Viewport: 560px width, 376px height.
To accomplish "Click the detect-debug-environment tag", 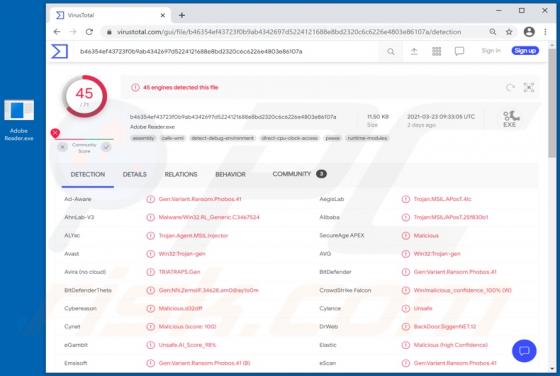I will (222, 138).
